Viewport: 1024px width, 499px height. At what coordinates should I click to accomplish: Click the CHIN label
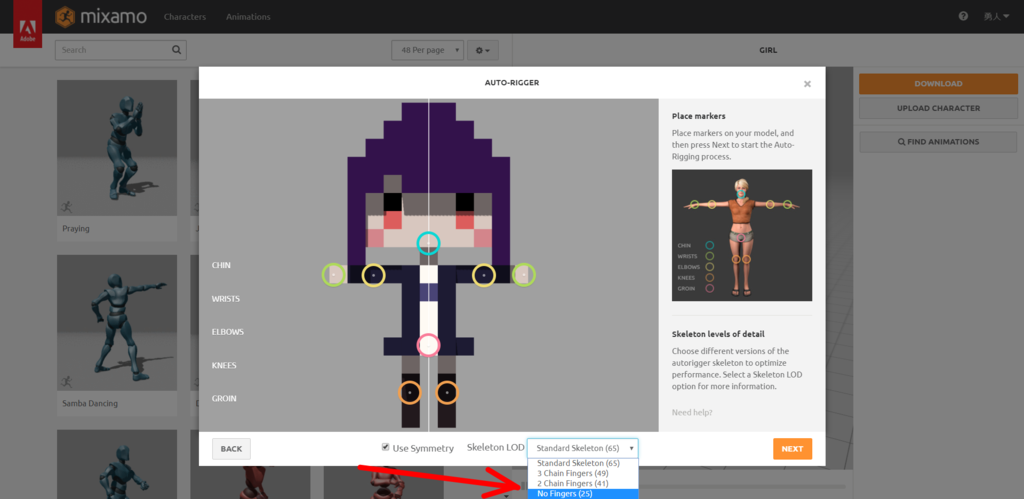tap(221, 265)
